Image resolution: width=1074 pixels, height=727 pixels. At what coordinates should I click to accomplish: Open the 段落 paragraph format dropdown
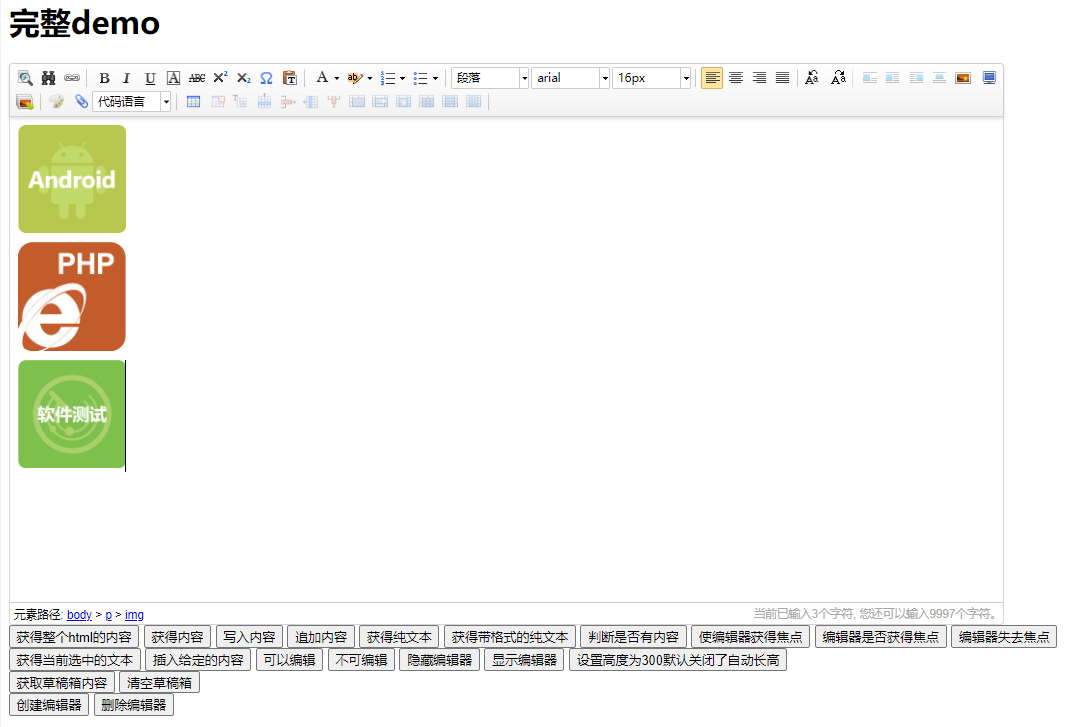tap(490, 78)
